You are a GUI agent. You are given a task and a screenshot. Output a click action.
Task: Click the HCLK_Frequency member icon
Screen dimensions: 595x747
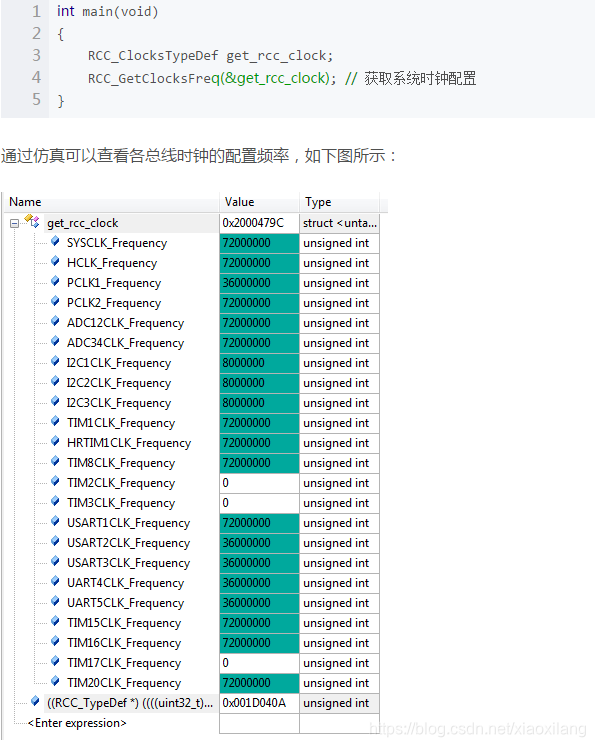[x=55, y=262]
